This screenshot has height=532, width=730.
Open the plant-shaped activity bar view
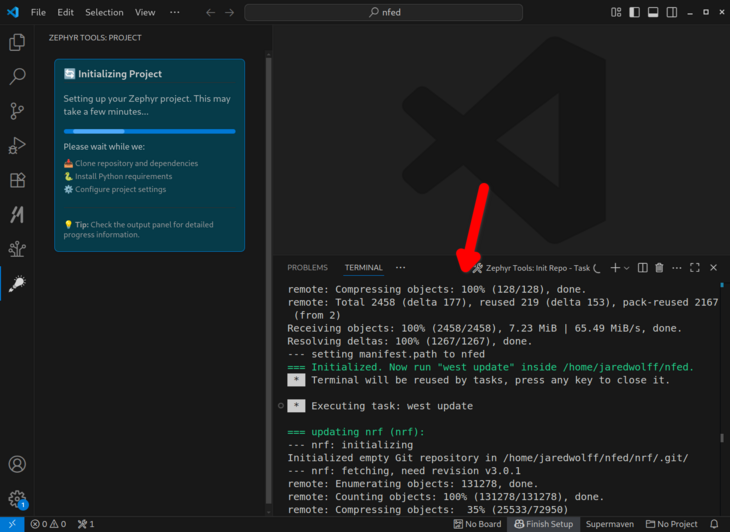click(x=17, y=249)
